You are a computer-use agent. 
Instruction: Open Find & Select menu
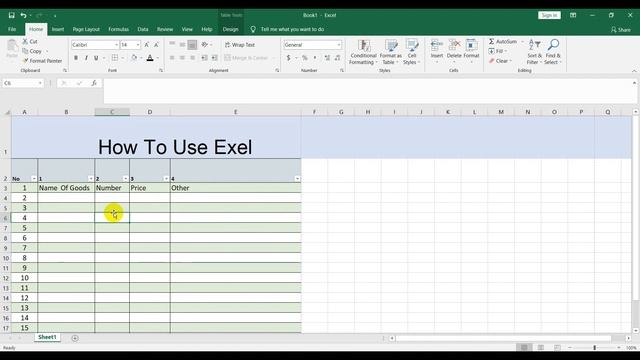click(x=553, y=52)
